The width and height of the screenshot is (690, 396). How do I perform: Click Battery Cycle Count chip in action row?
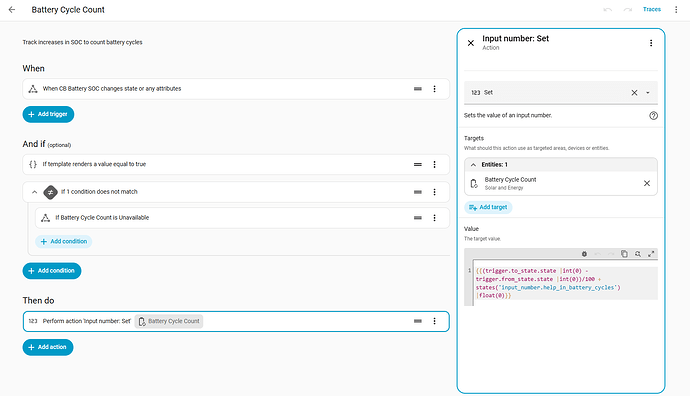tap(169, 321)
